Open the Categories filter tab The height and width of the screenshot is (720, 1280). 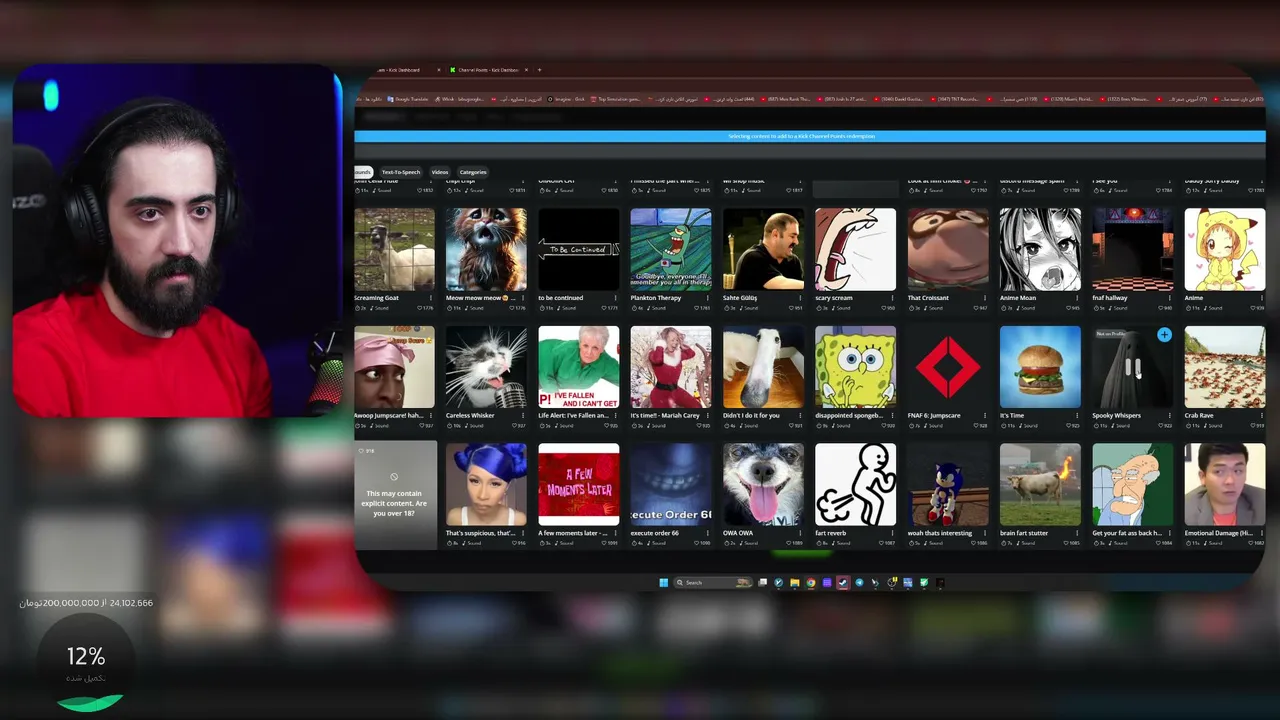coord(473,172)
